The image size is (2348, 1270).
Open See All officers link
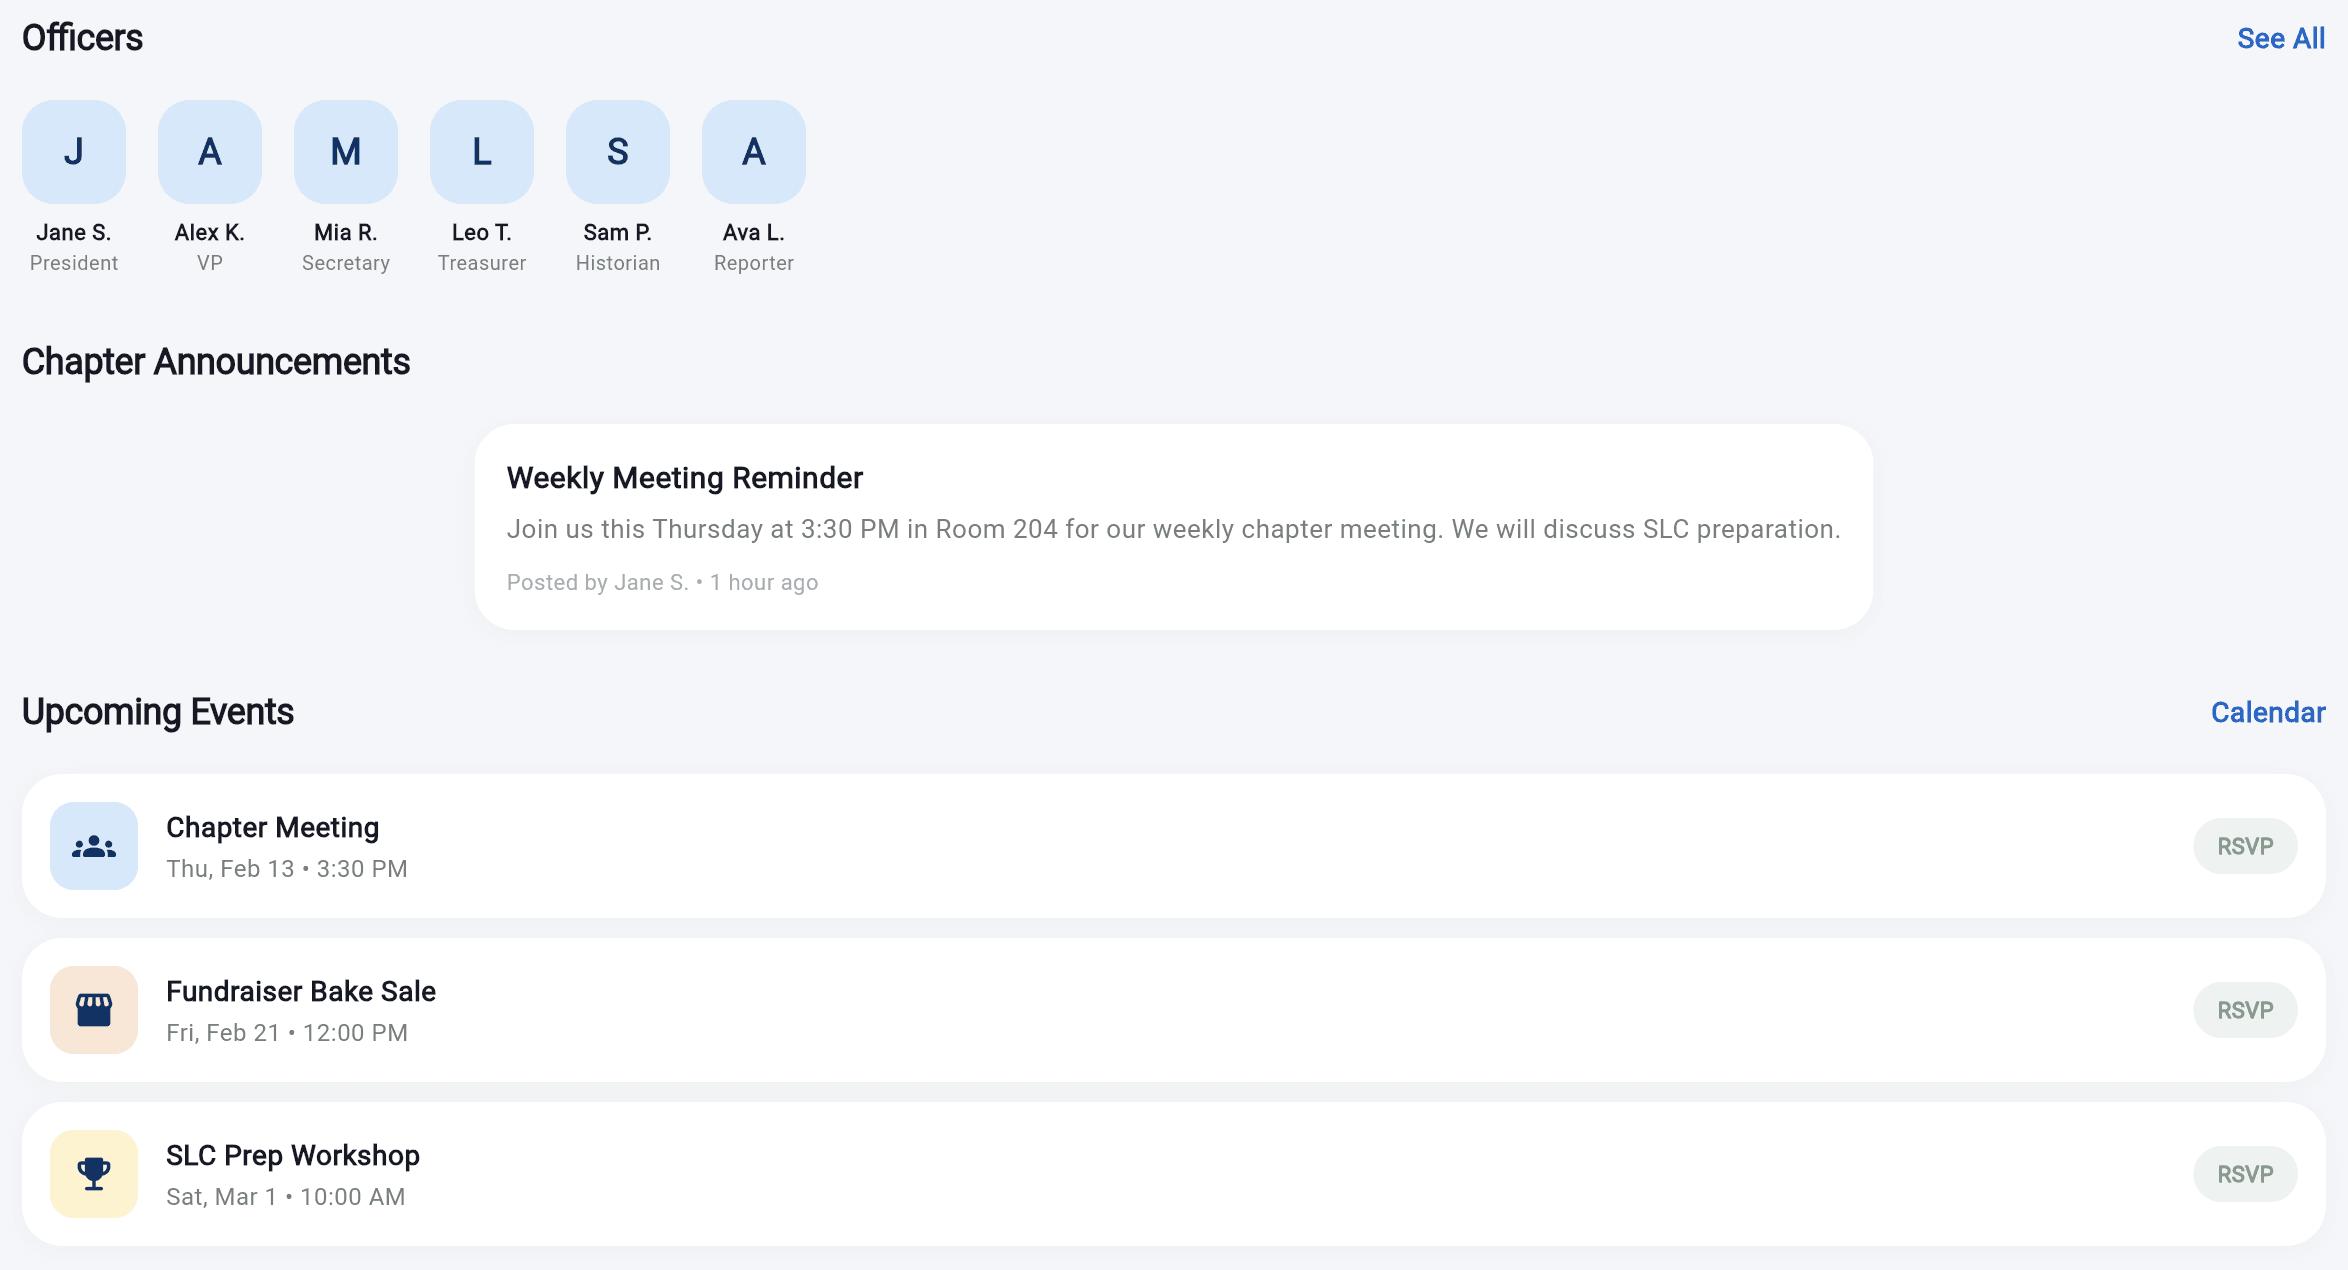(x=2280, y=38)
